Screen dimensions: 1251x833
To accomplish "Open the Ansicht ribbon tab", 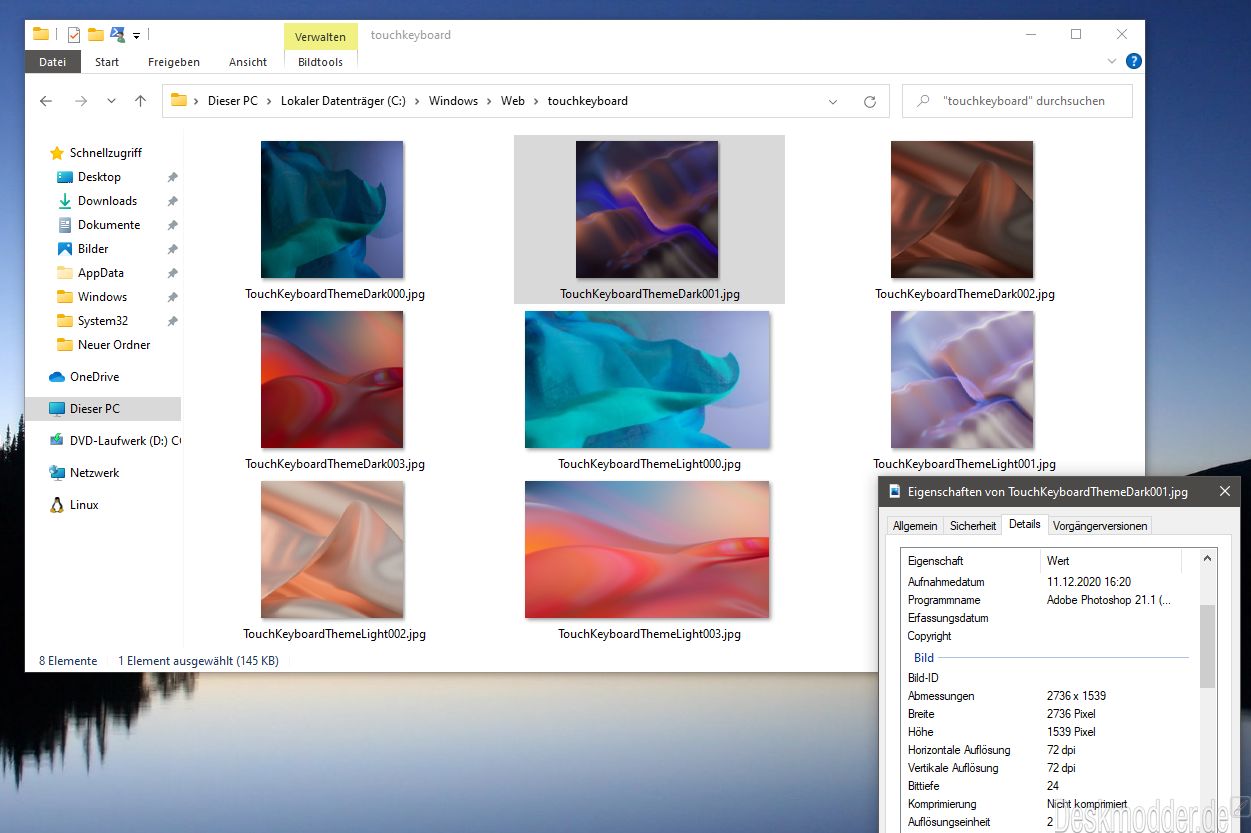I will 248,62.
